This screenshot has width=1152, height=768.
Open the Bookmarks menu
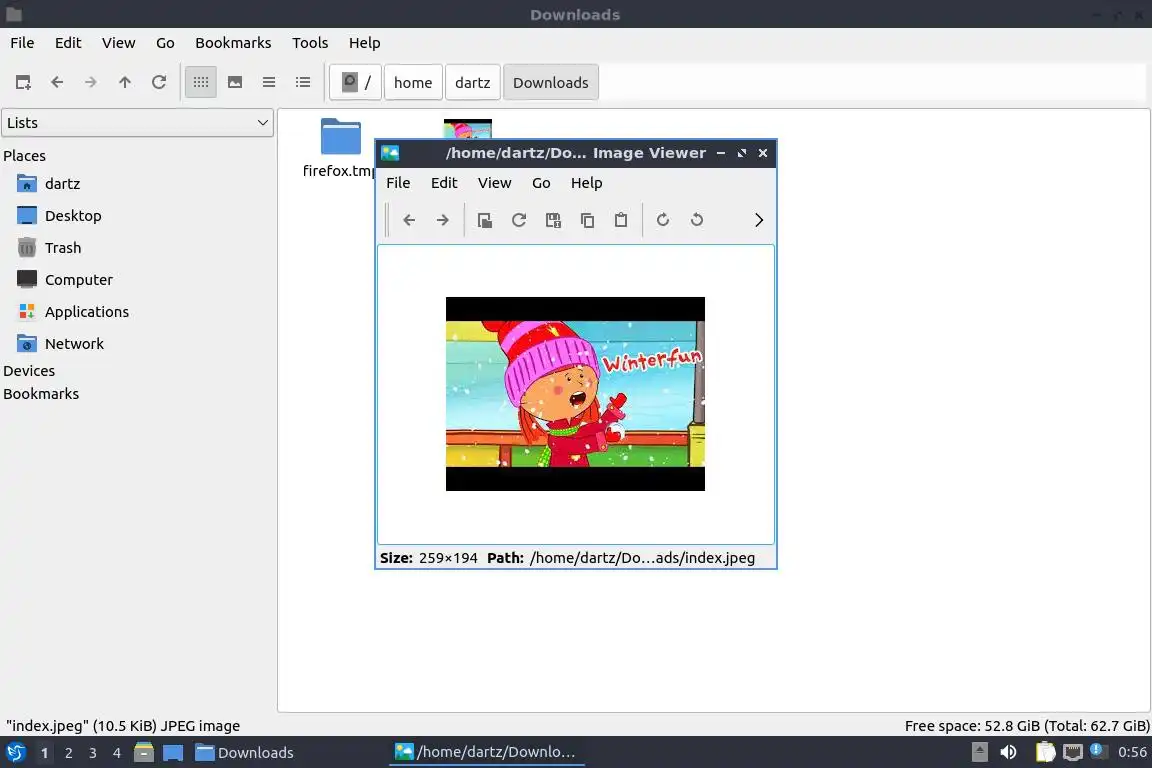tap(233, 43)
